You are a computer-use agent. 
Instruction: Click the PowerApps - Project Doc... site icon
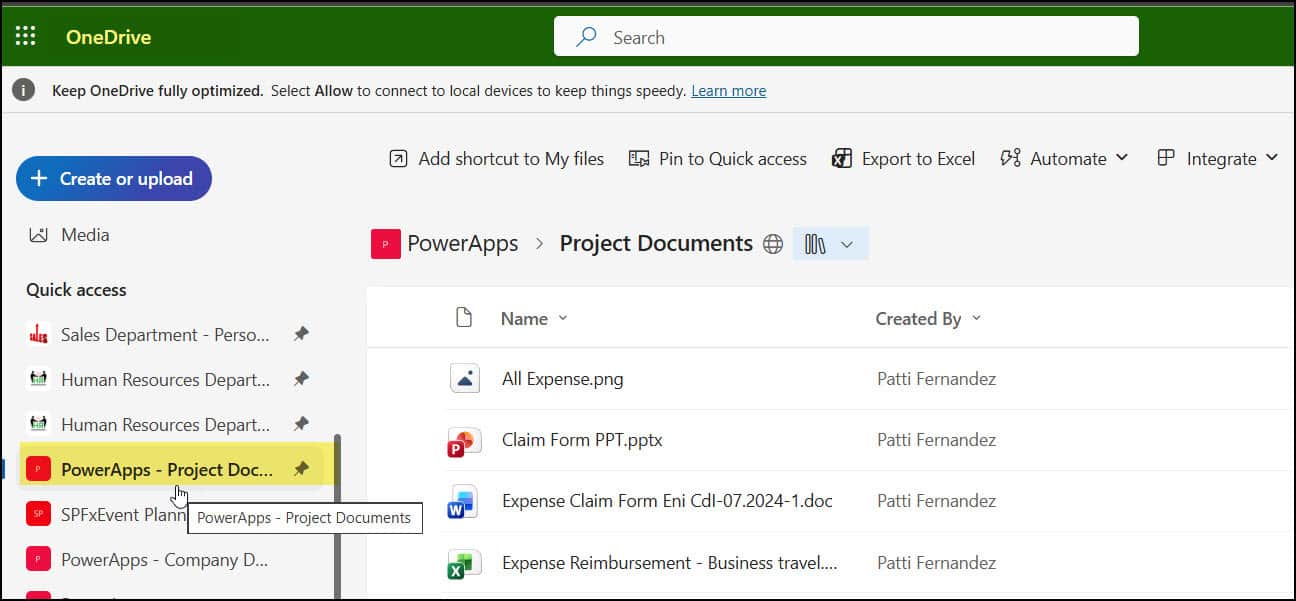coord(39,469)
